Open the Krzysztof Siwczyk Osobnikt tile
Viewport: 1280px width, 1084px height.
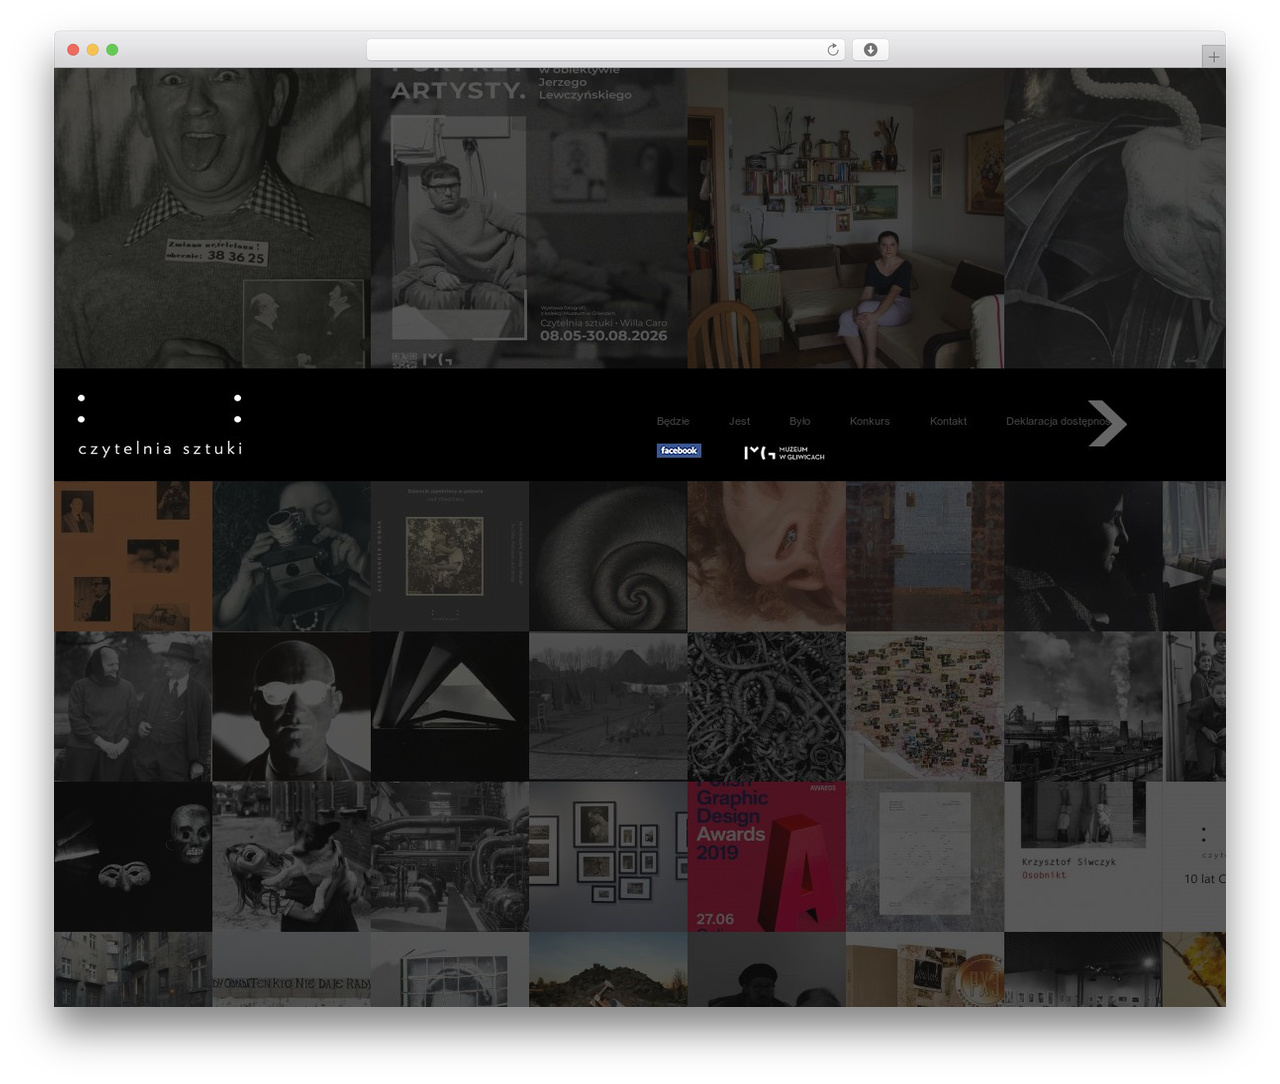click(1083, 857)
